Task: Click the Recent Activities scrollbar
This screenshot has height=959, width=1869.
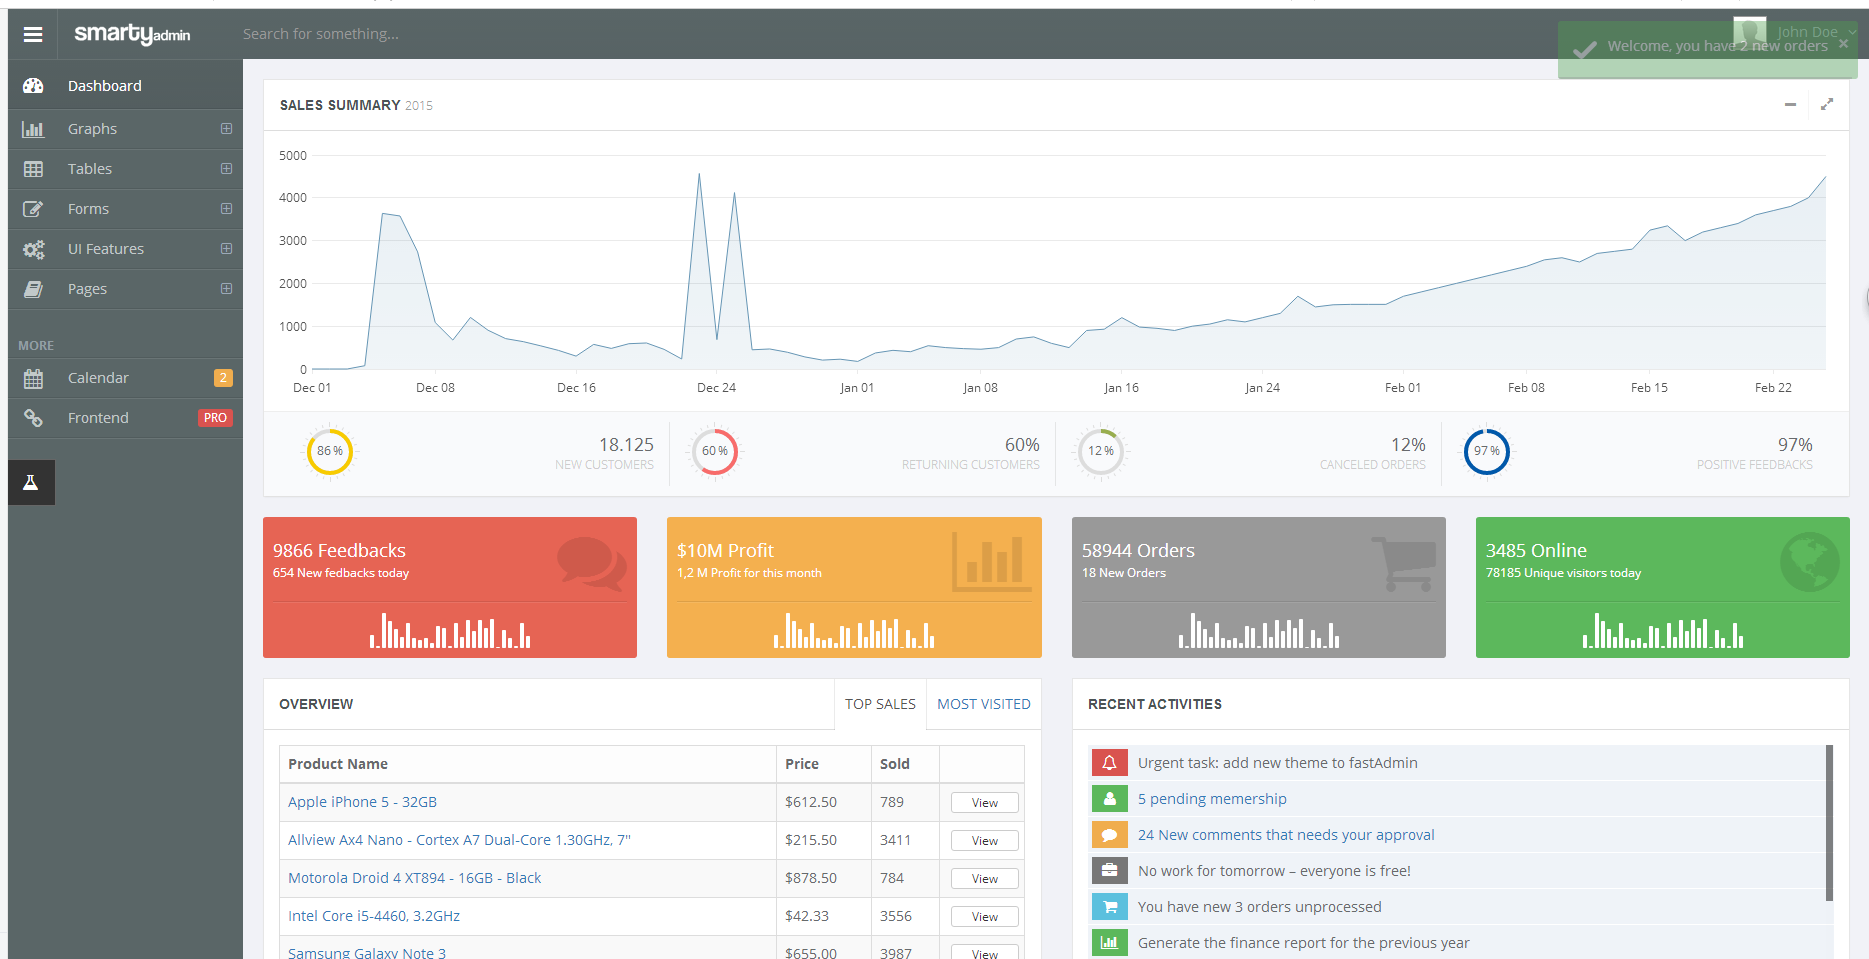Action: tap(1829, 823)
